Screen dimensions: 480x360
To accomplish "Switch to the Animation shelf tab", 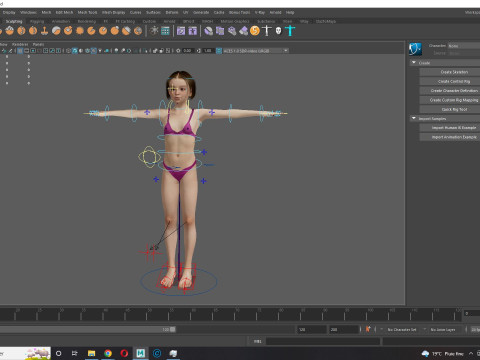I will click(x=61, y=21).
